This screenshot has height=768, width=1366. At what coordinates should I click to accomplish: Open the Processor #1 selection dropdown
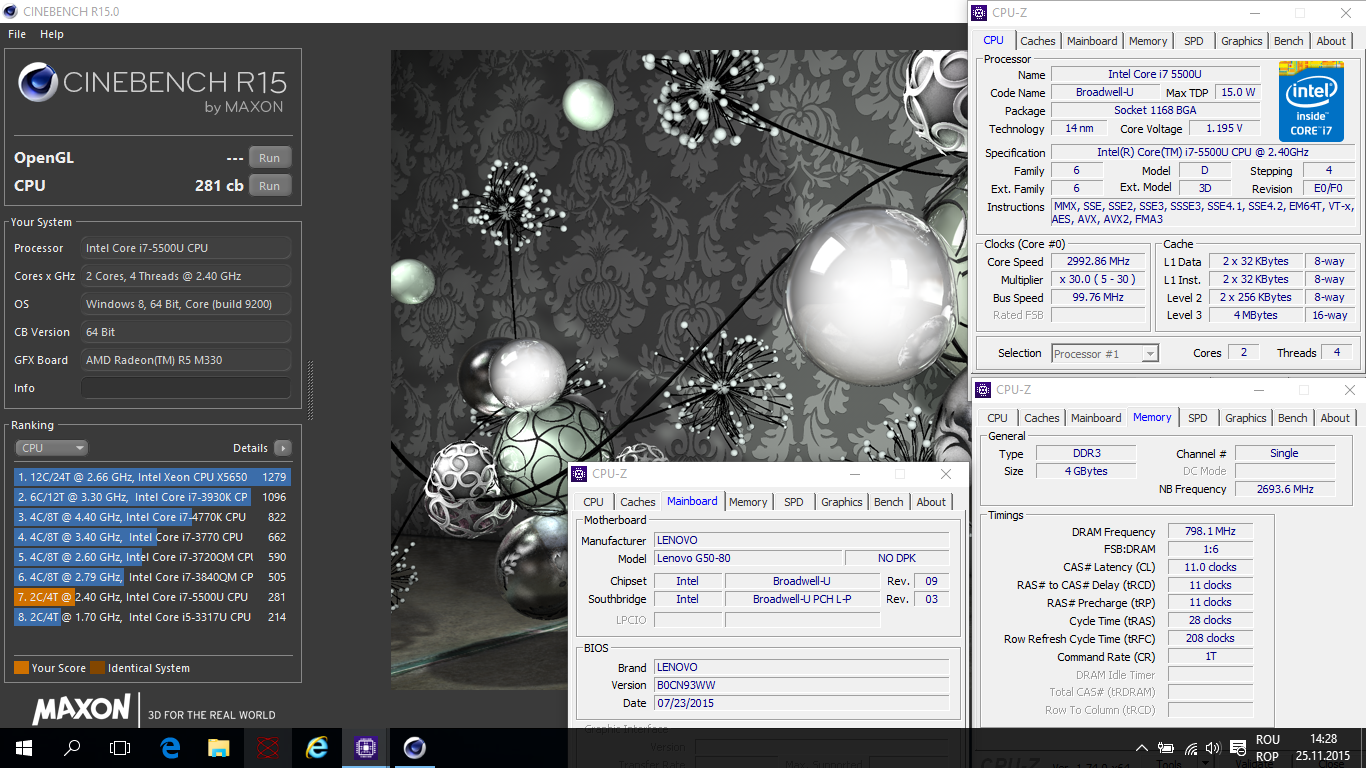[x=1105, y=353]
